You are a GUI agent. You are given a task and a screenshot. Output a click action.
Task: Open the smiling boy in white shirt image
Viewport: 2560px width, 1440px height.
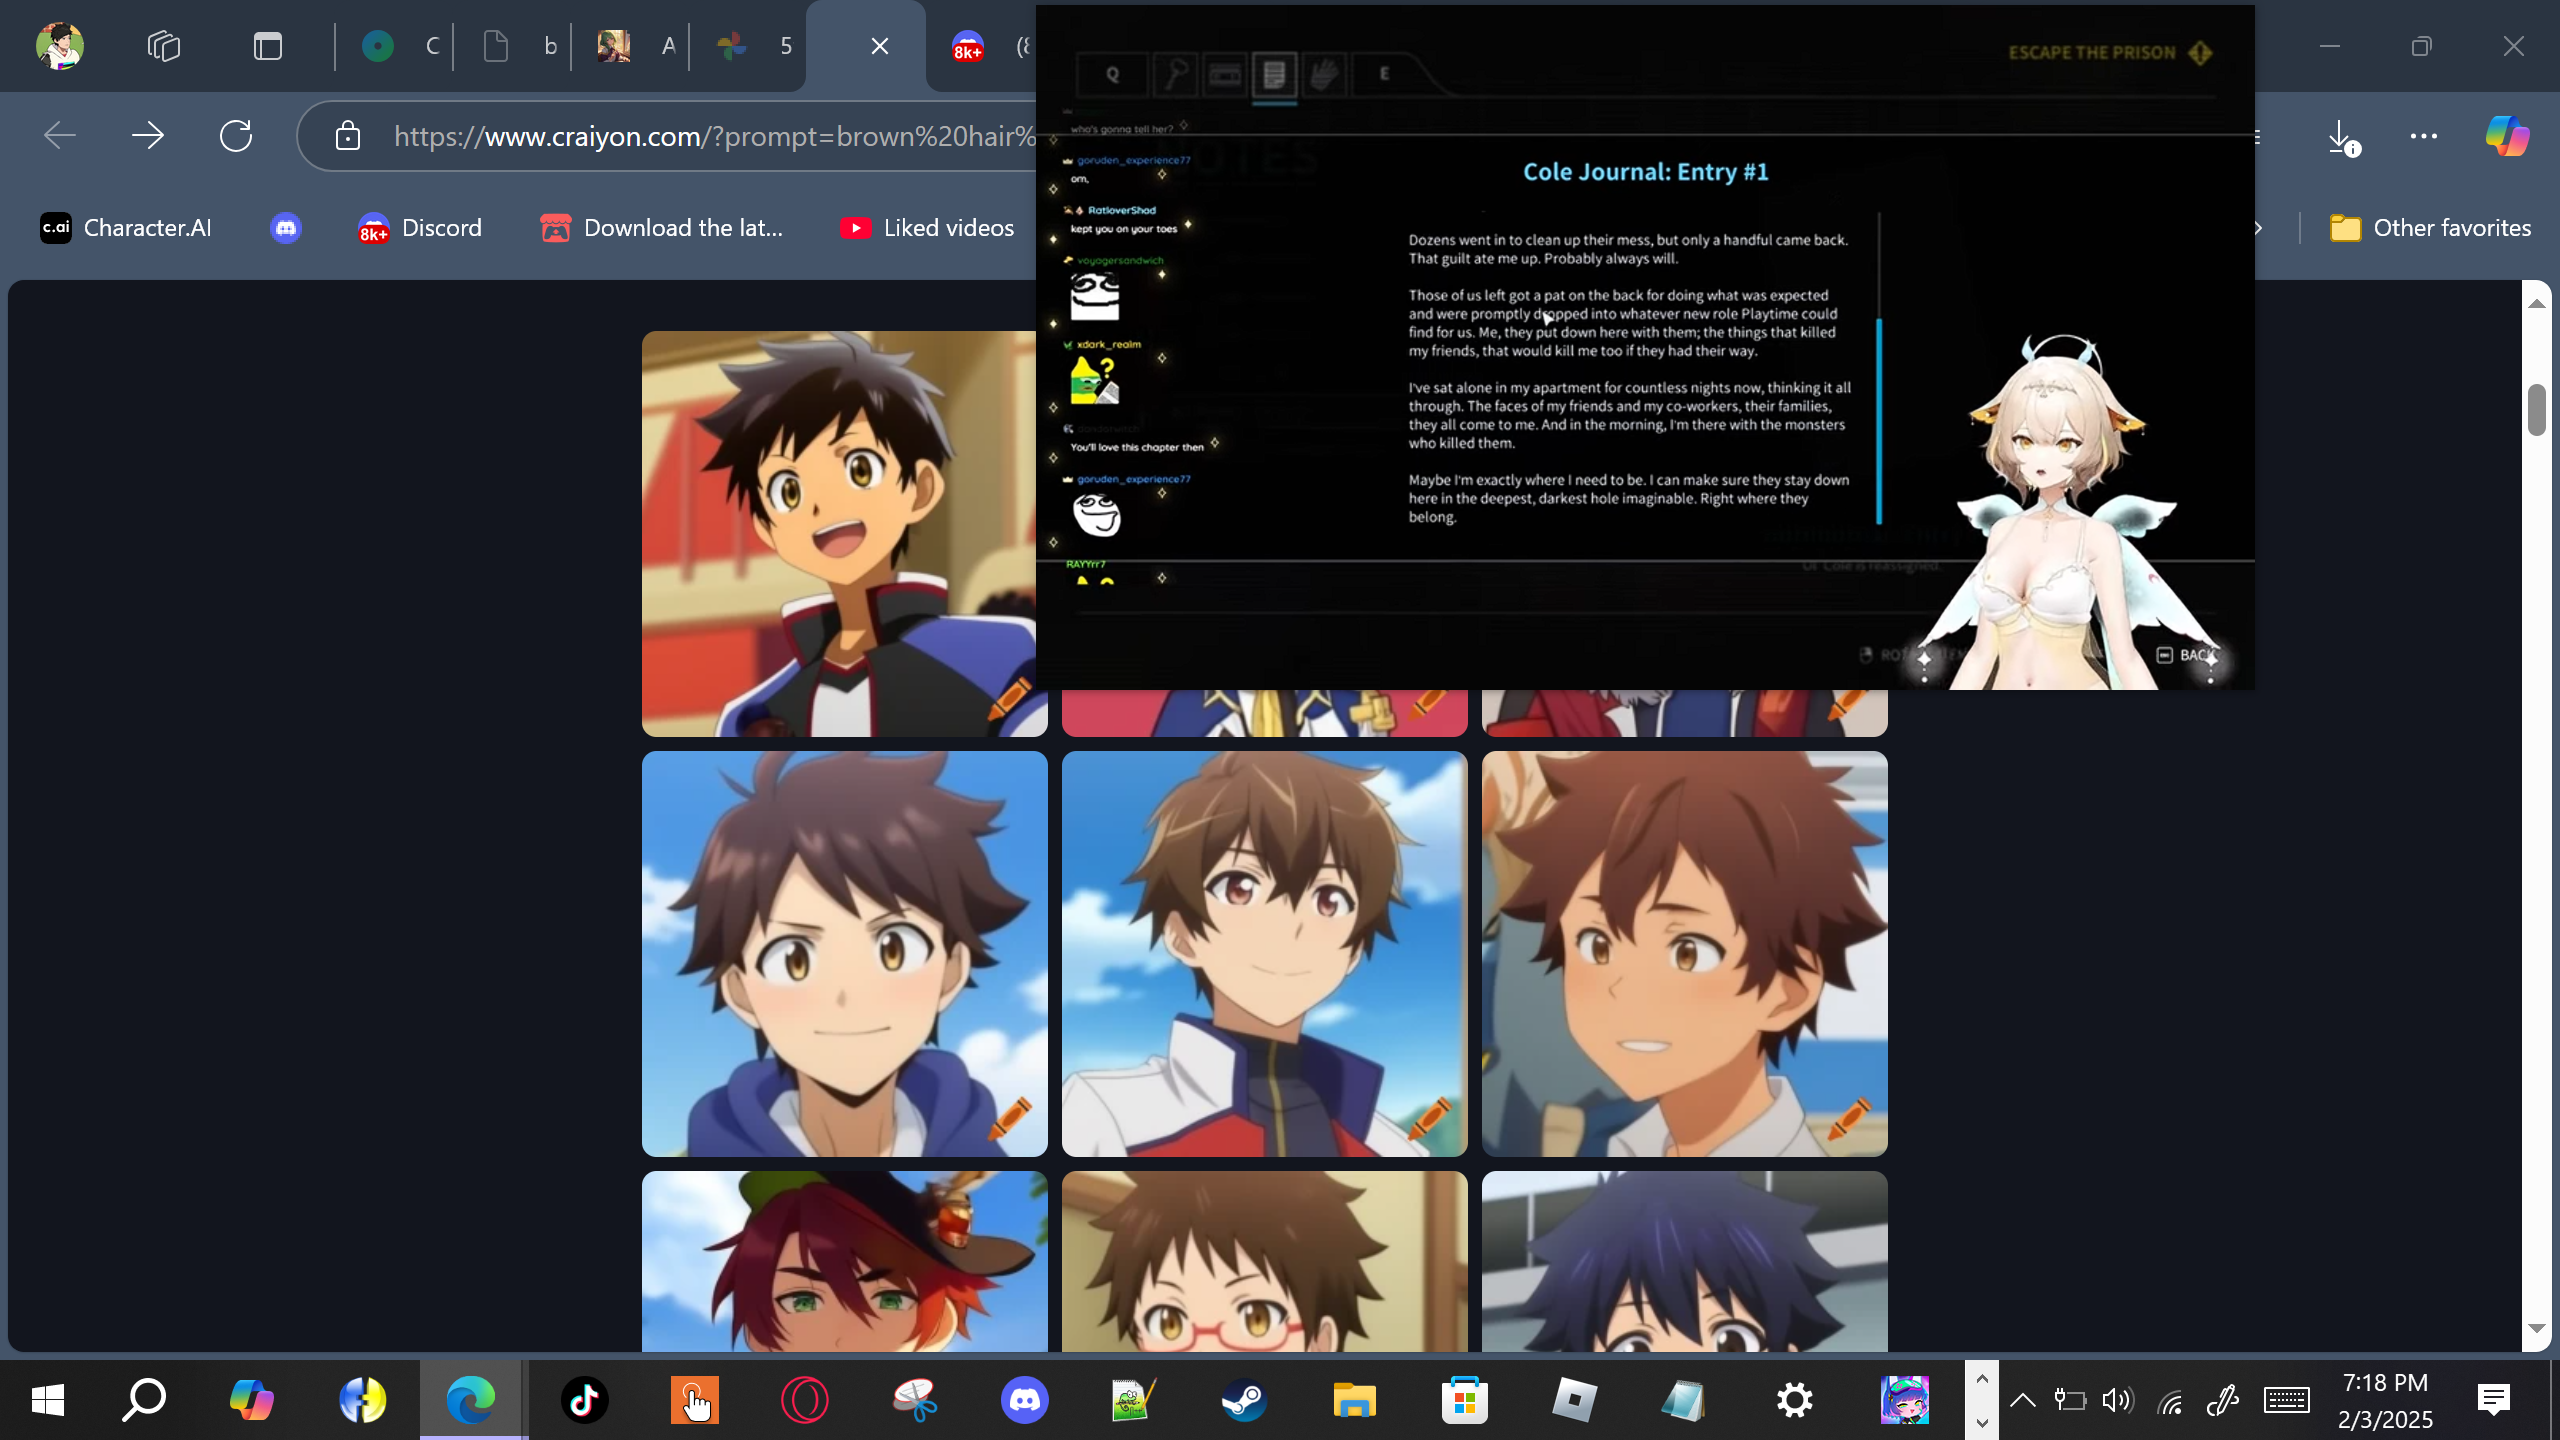click(1685, 954)
